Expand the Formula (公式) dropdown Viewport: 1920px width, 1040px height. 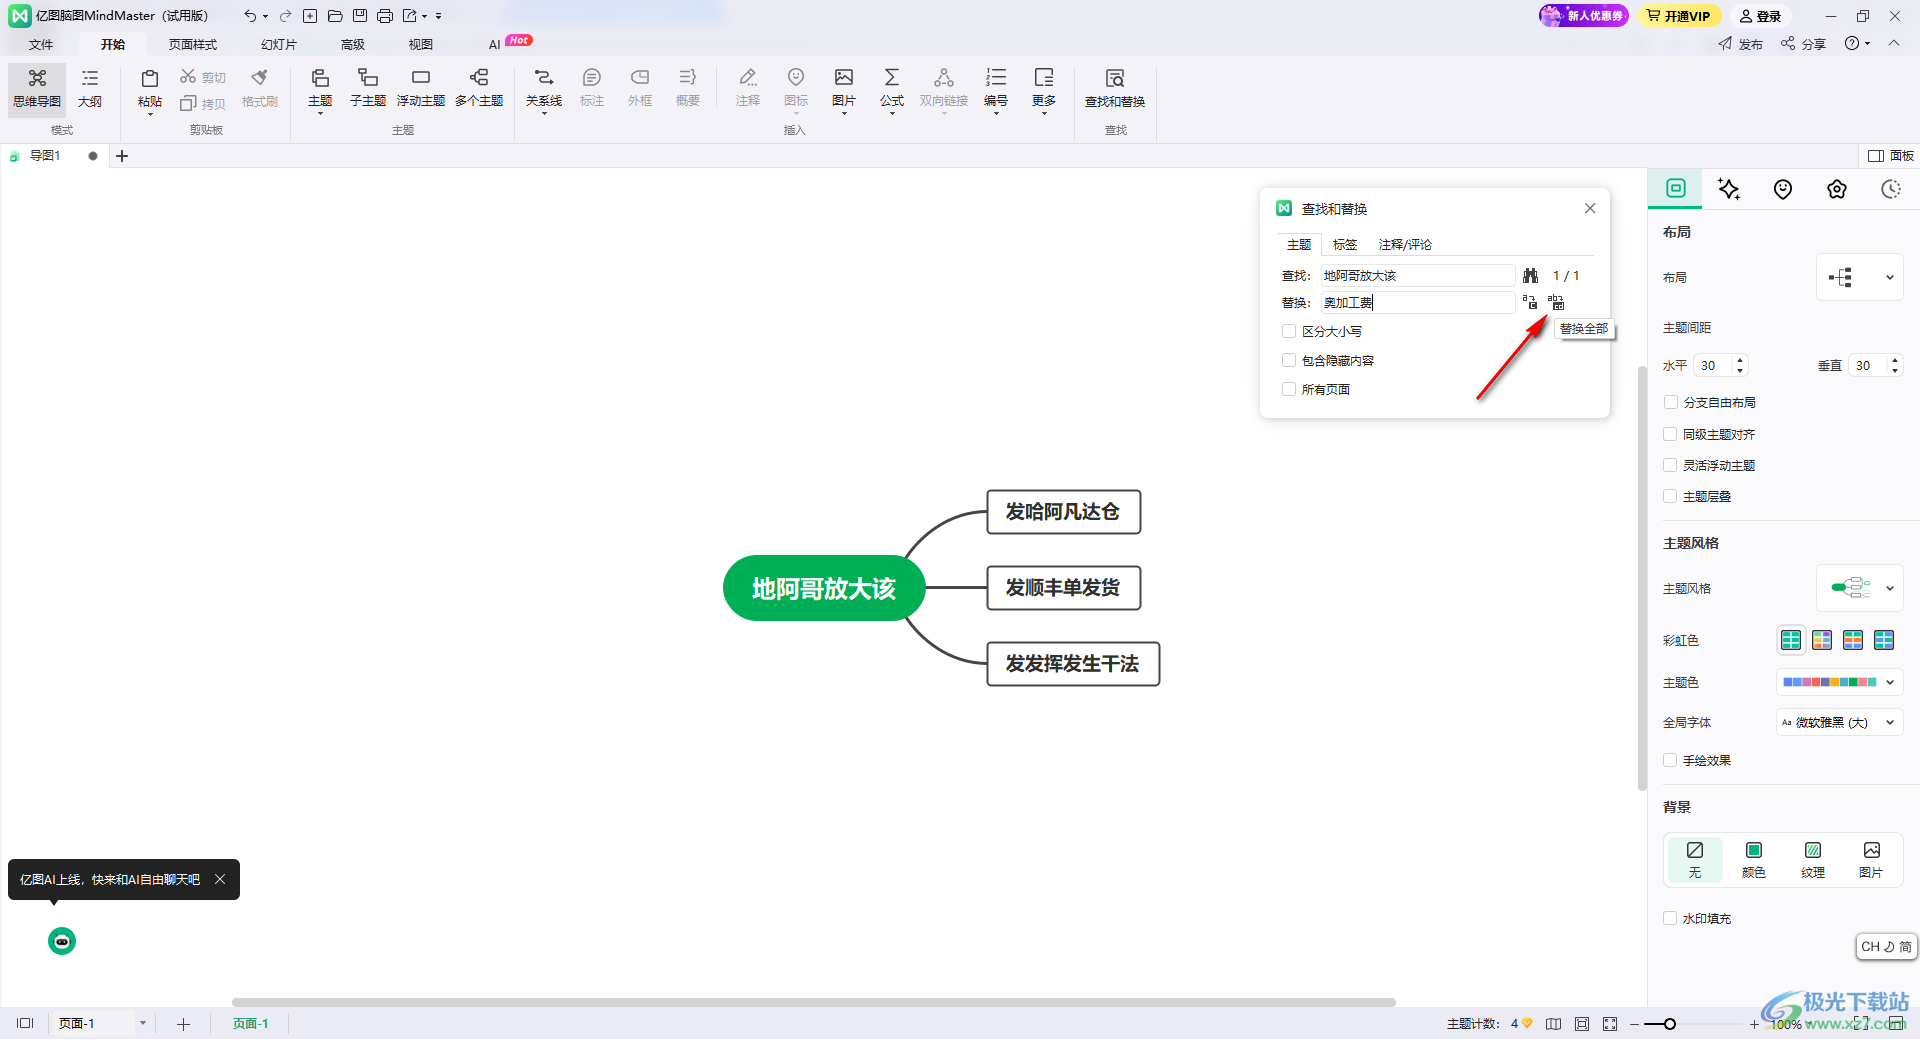[892, 113]
